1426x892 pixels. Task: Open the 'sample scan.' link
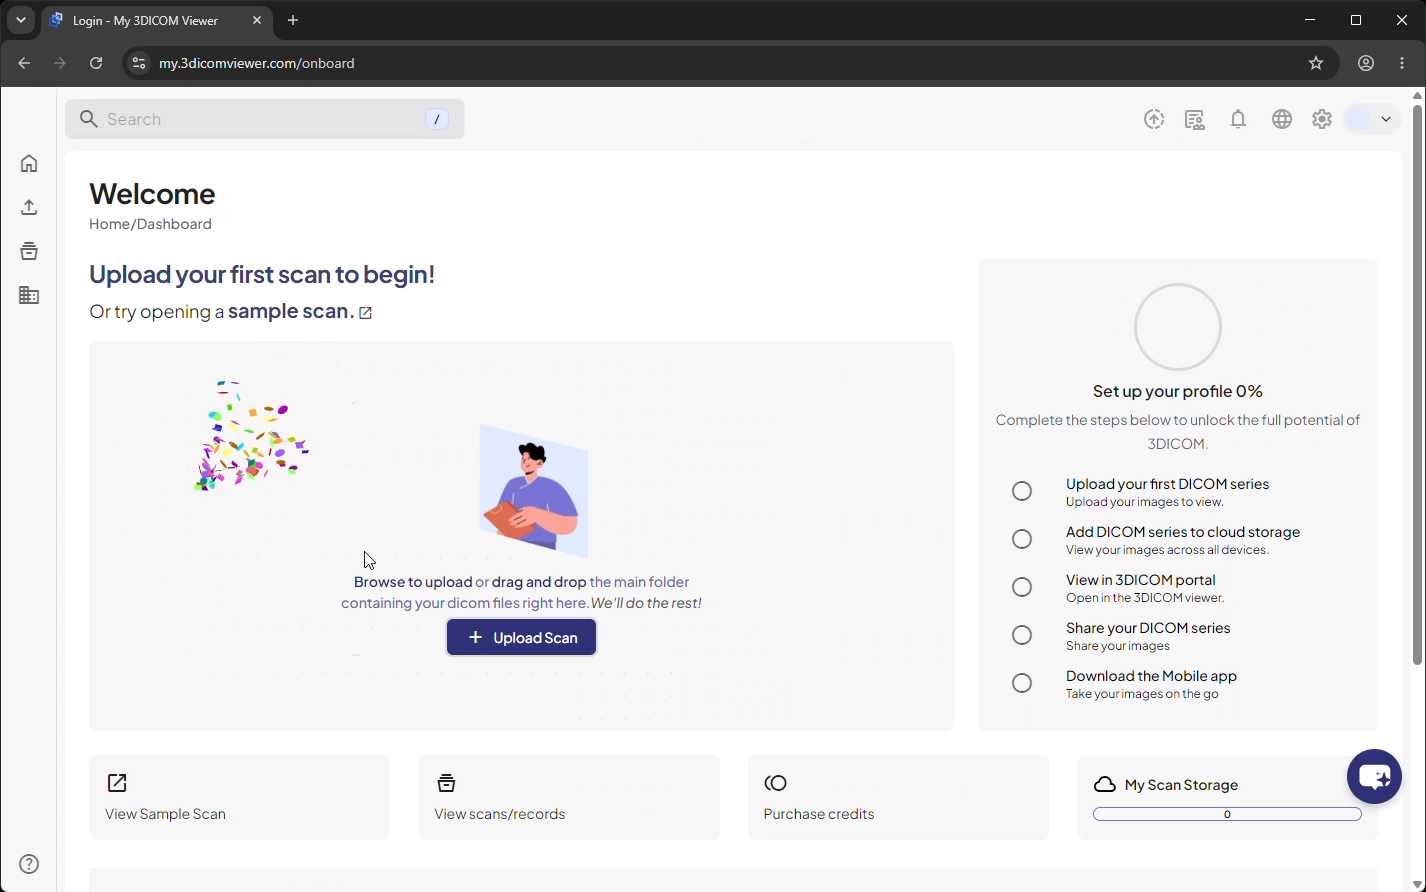(x=291, y=311)
